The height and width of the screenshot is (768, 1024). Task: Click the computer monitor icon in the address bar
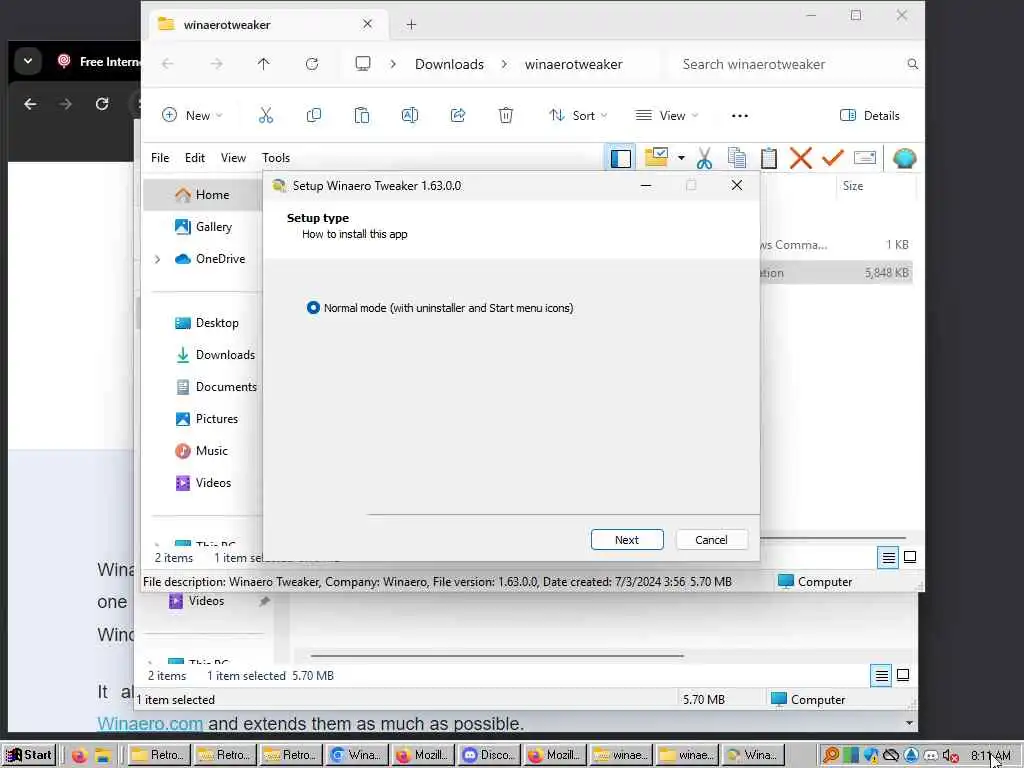(x=362, y=64)
